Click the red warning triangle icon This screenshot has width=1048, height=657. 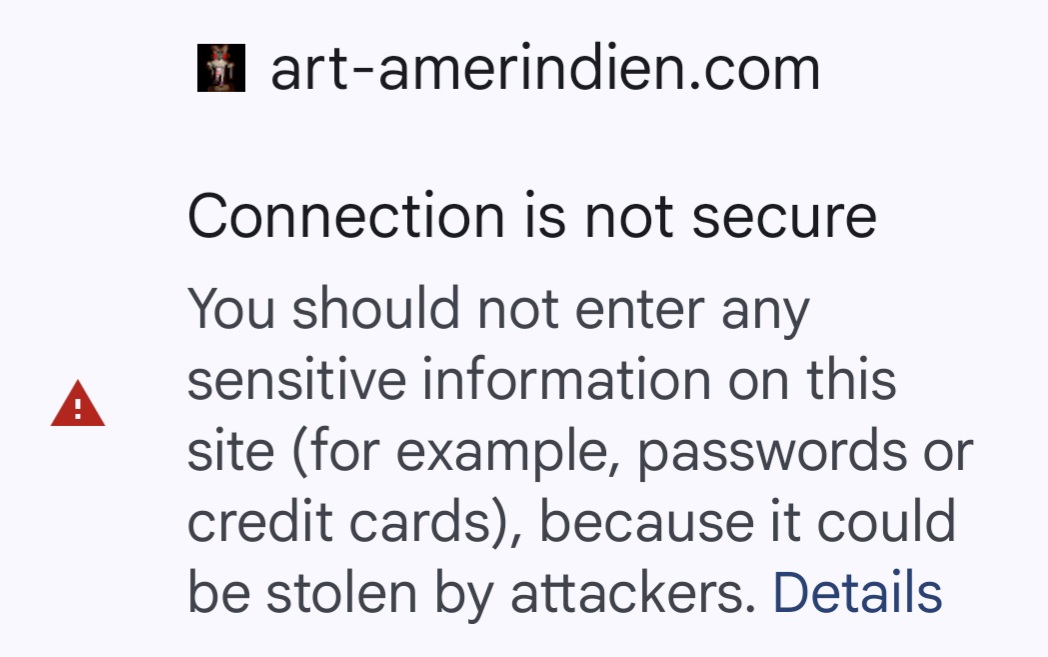pos(78,405)
